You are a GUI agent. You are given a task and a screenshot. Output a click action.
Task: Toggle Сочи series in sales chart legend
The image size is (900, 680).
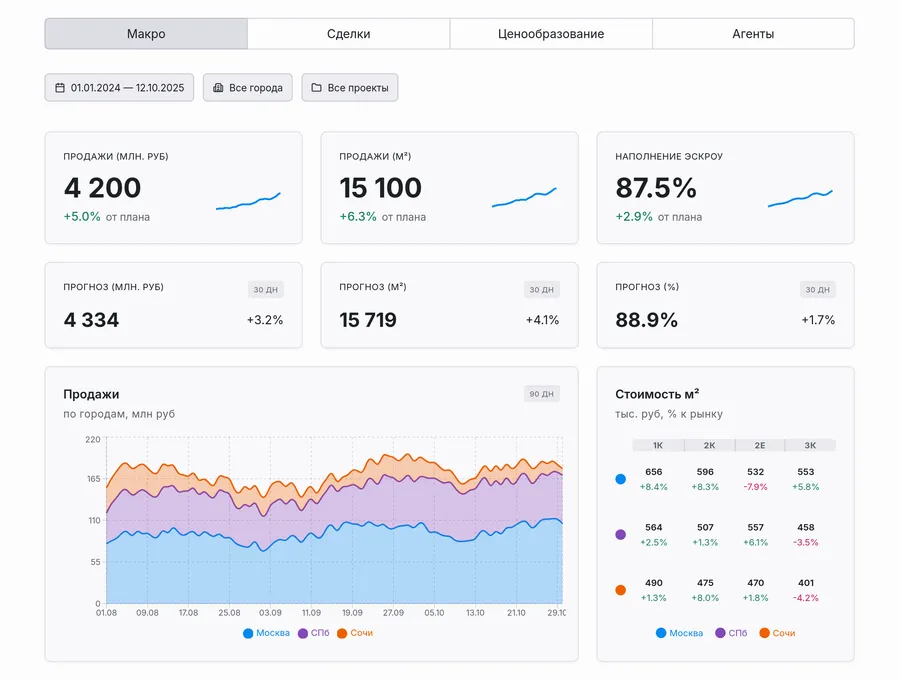pyautogui.click(x=354, y=633)
